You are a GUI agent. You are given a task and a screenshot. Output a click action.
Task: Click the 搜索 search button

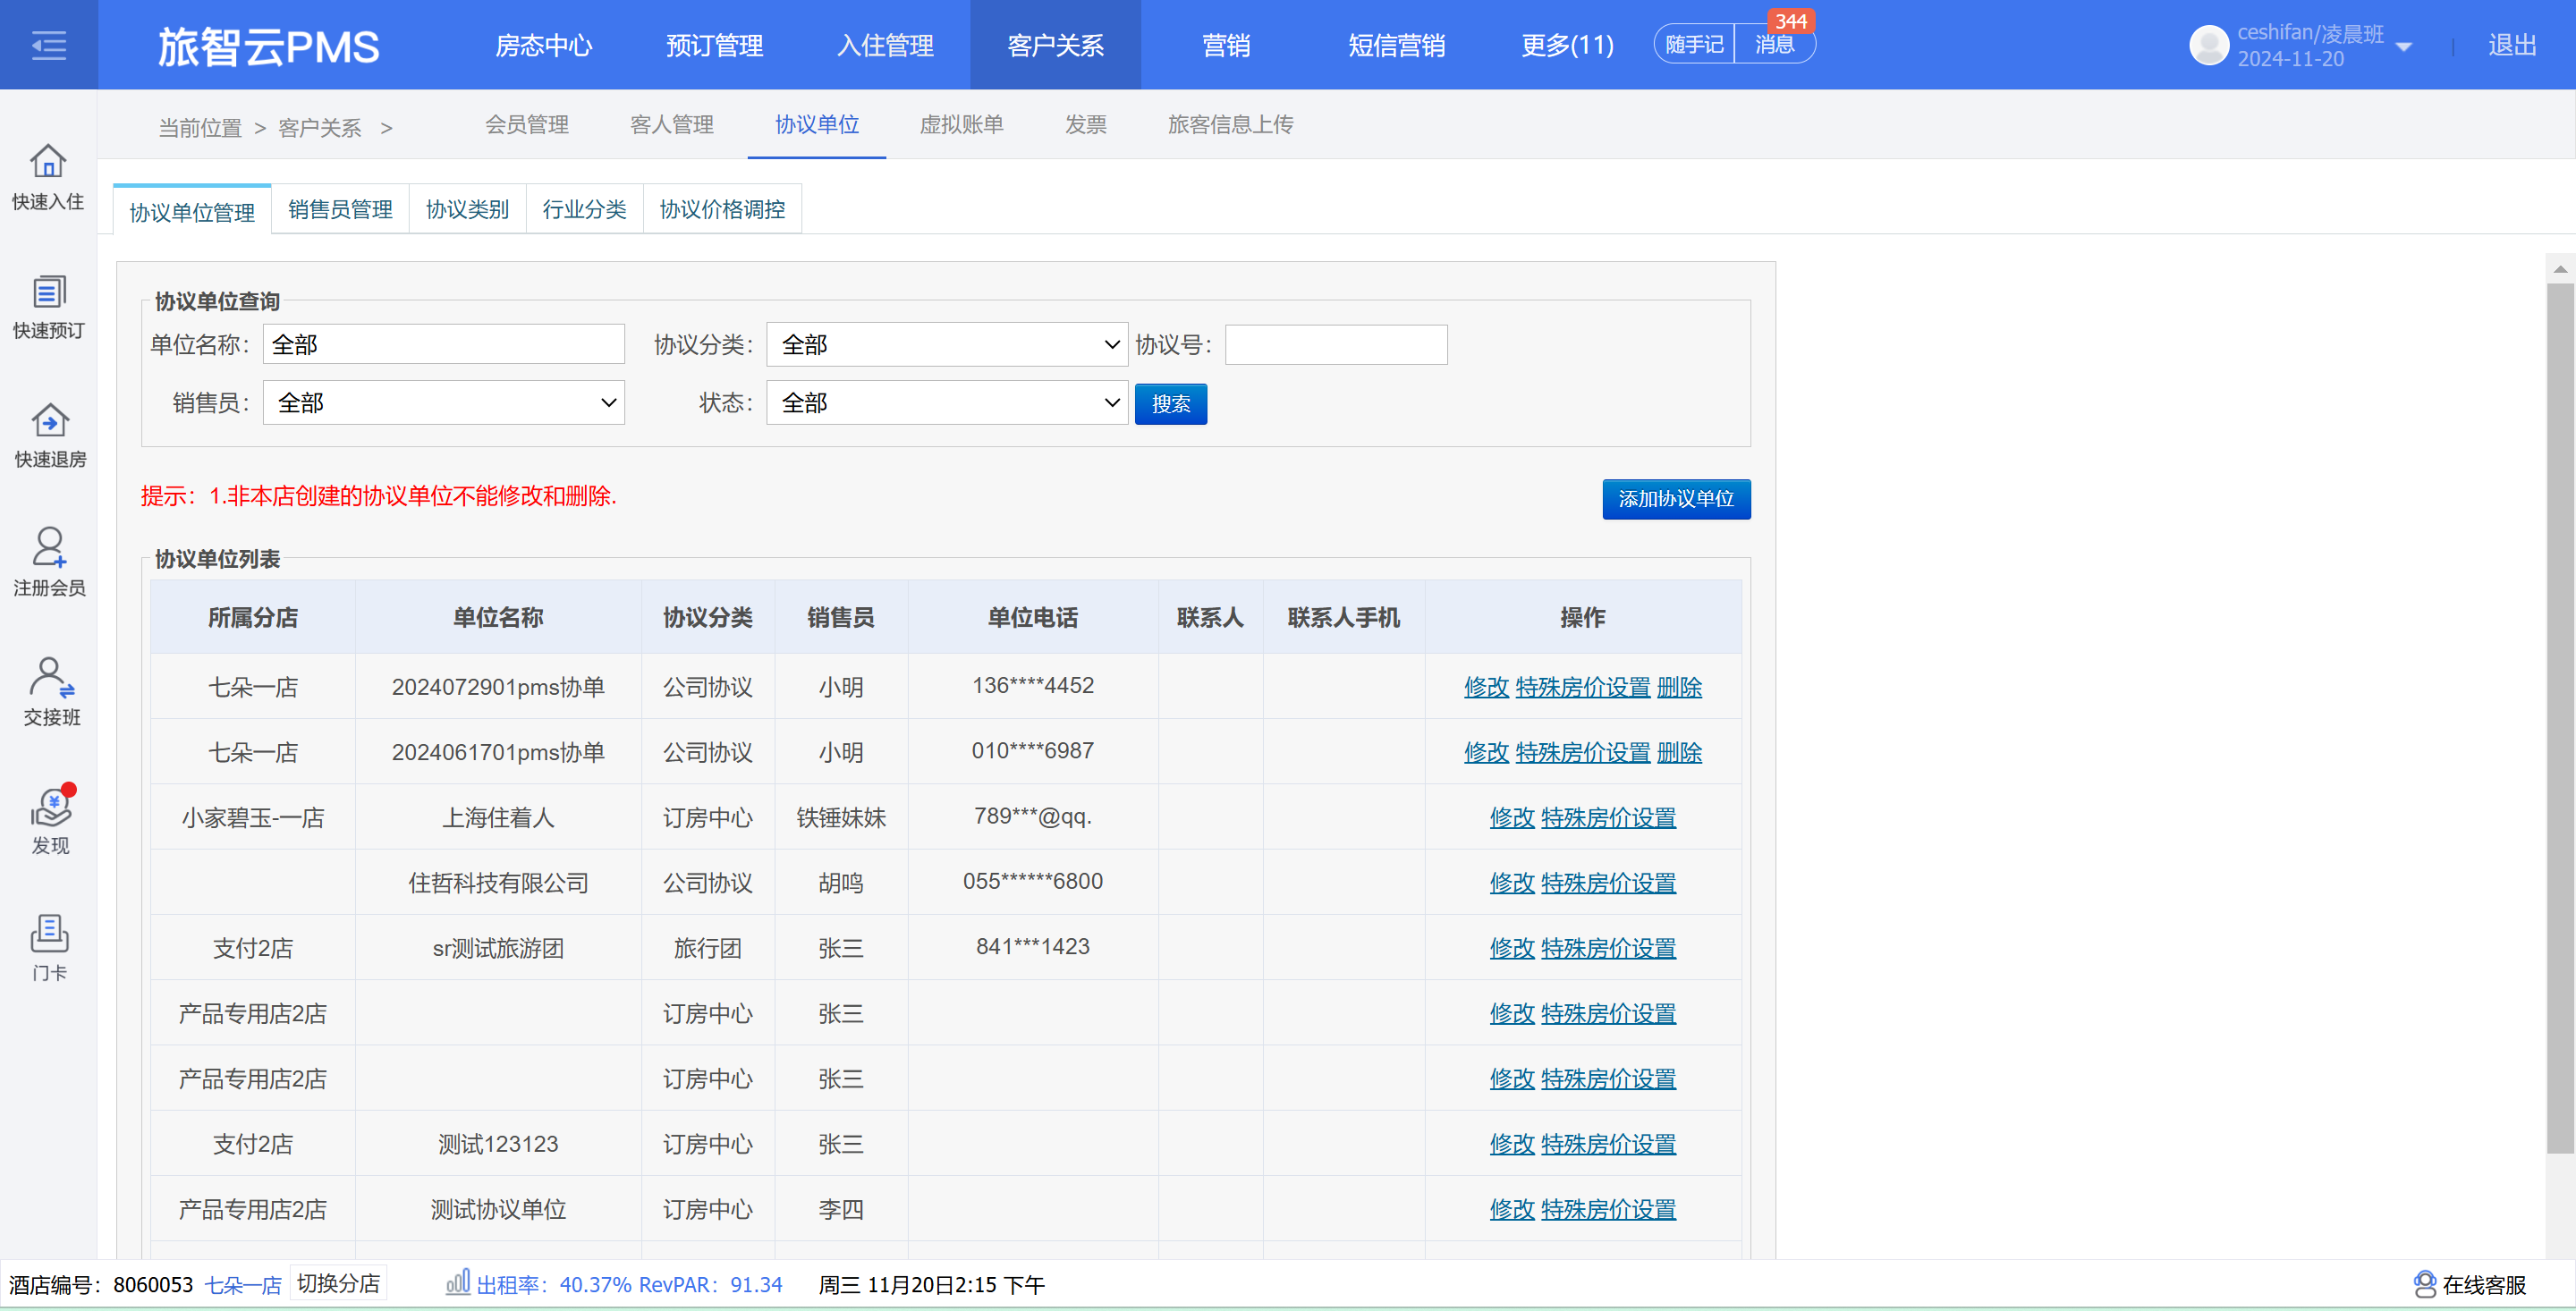click(x=1170, y=404)
